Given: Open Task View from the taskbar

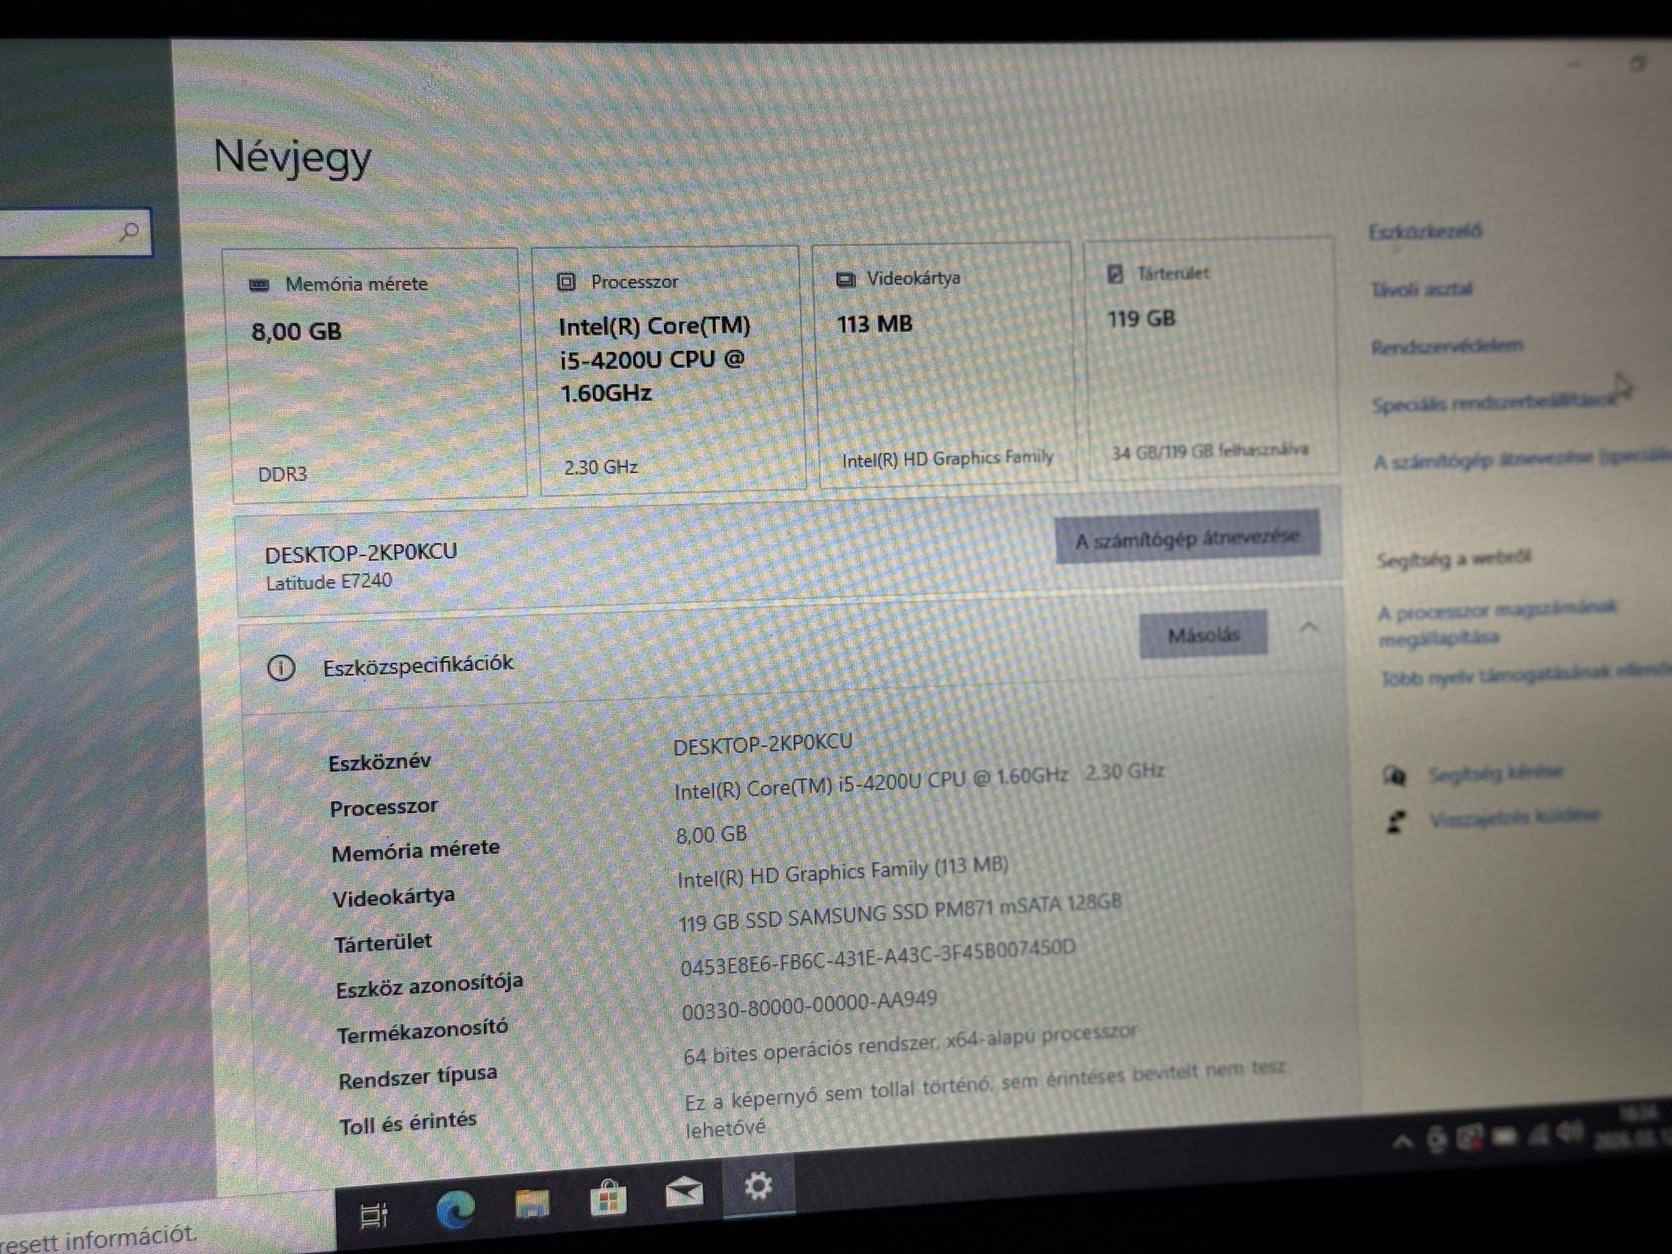Looking at the screenshot, I should point(373,1215).
